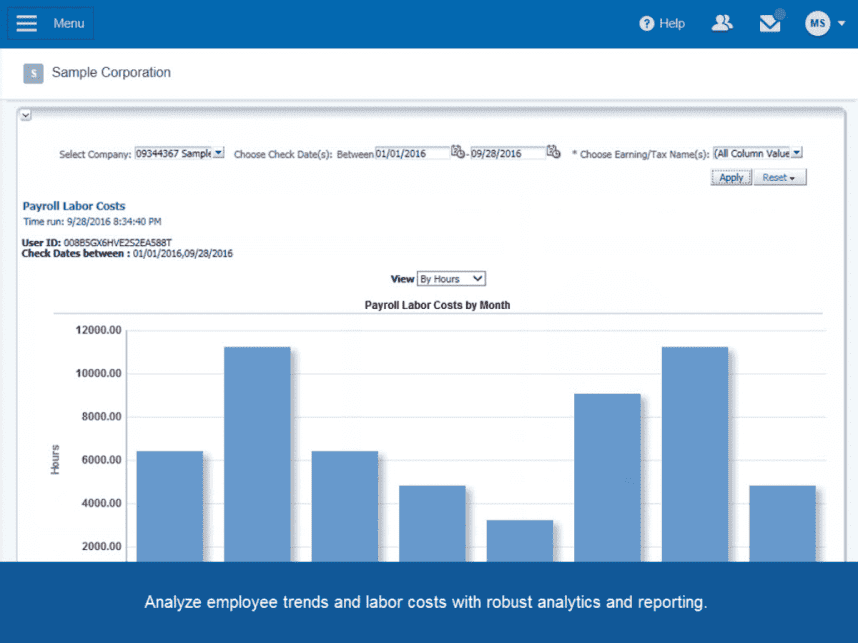Open the start date calendar picker icon
The width and height of the screenshot is (858, 643).
(457, 153)
